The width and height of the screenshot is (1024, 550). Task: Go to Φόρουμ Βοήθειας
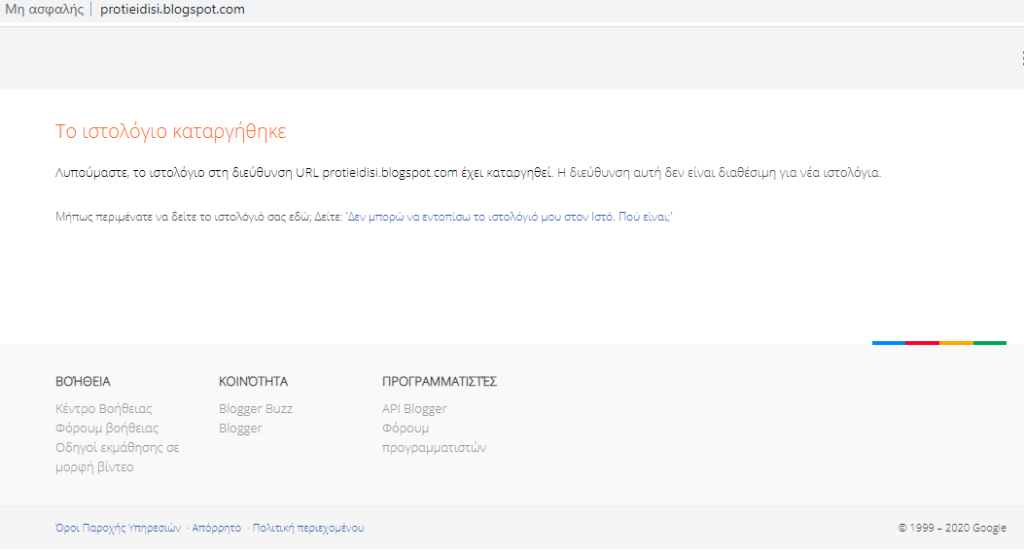(x=107, y=428)
